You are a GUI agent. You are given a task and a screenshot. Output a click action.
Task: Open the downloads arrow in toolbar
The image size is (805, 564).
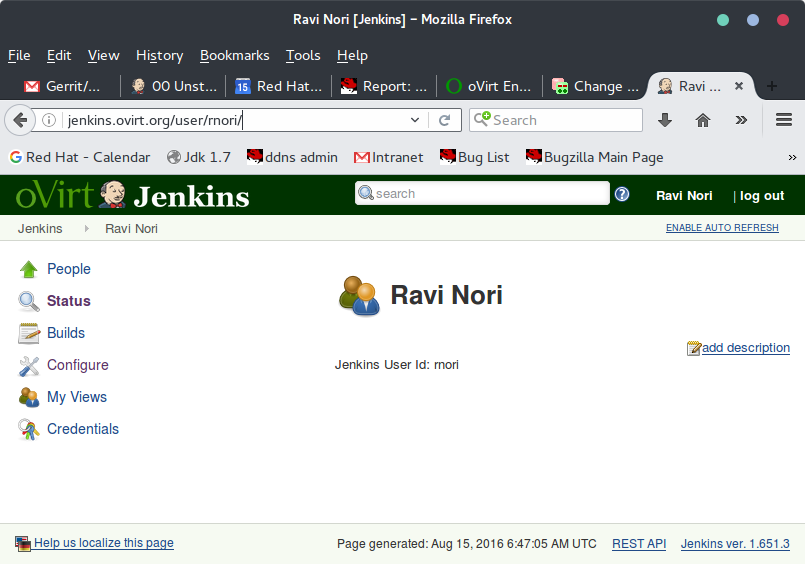[665, 120]
